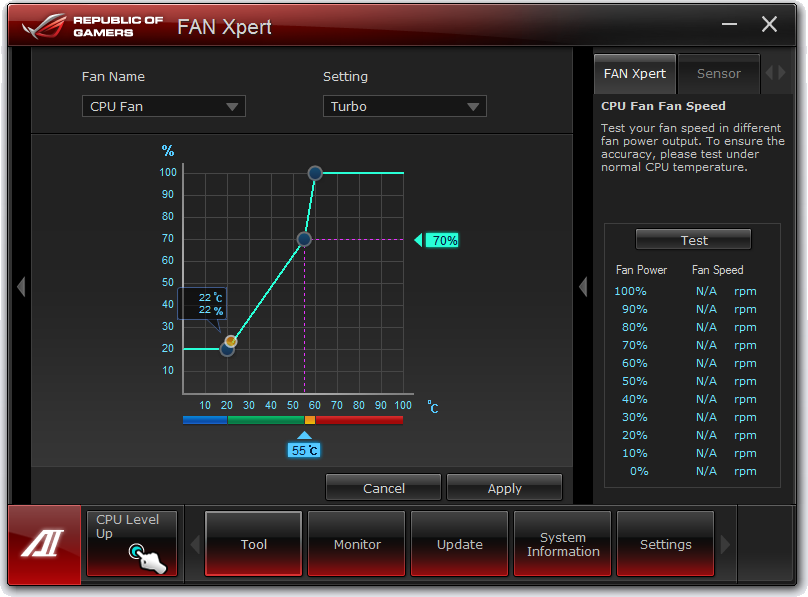This screenshot has width=808, height=597.
Task: Select the 70% curve control point
Action: pos(304,239)
